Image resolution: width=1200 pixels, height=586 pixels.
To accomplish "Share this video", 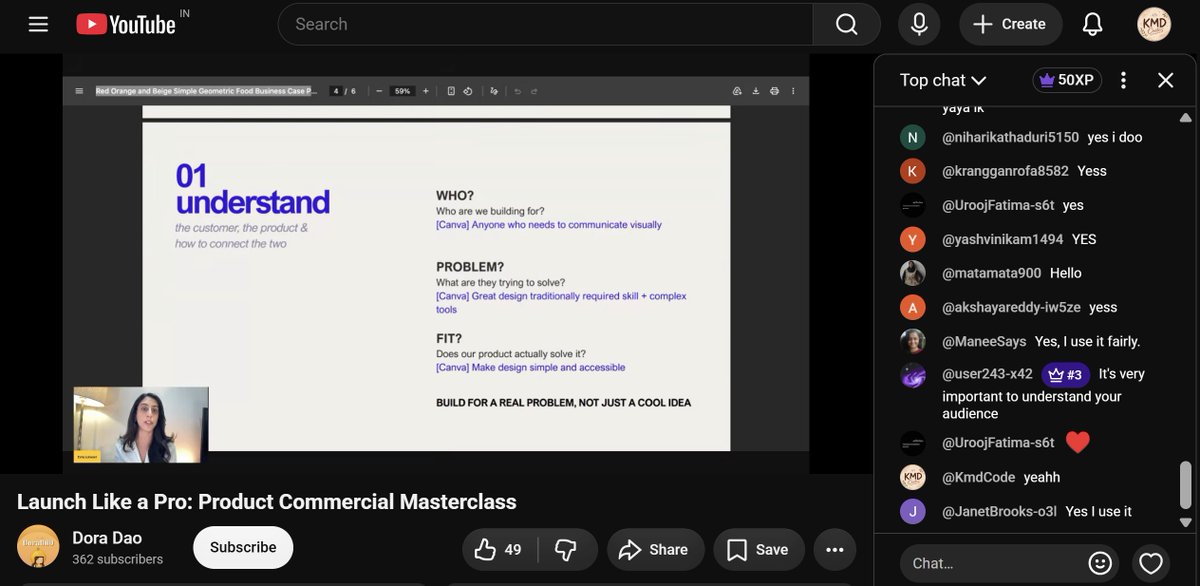I will click(655, 549).
